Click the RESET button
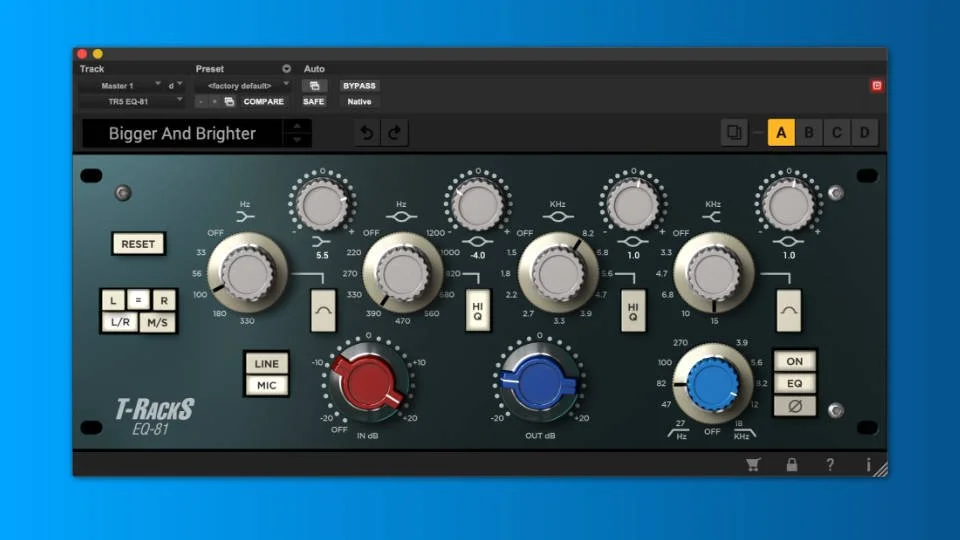 [x=138, y=244]
